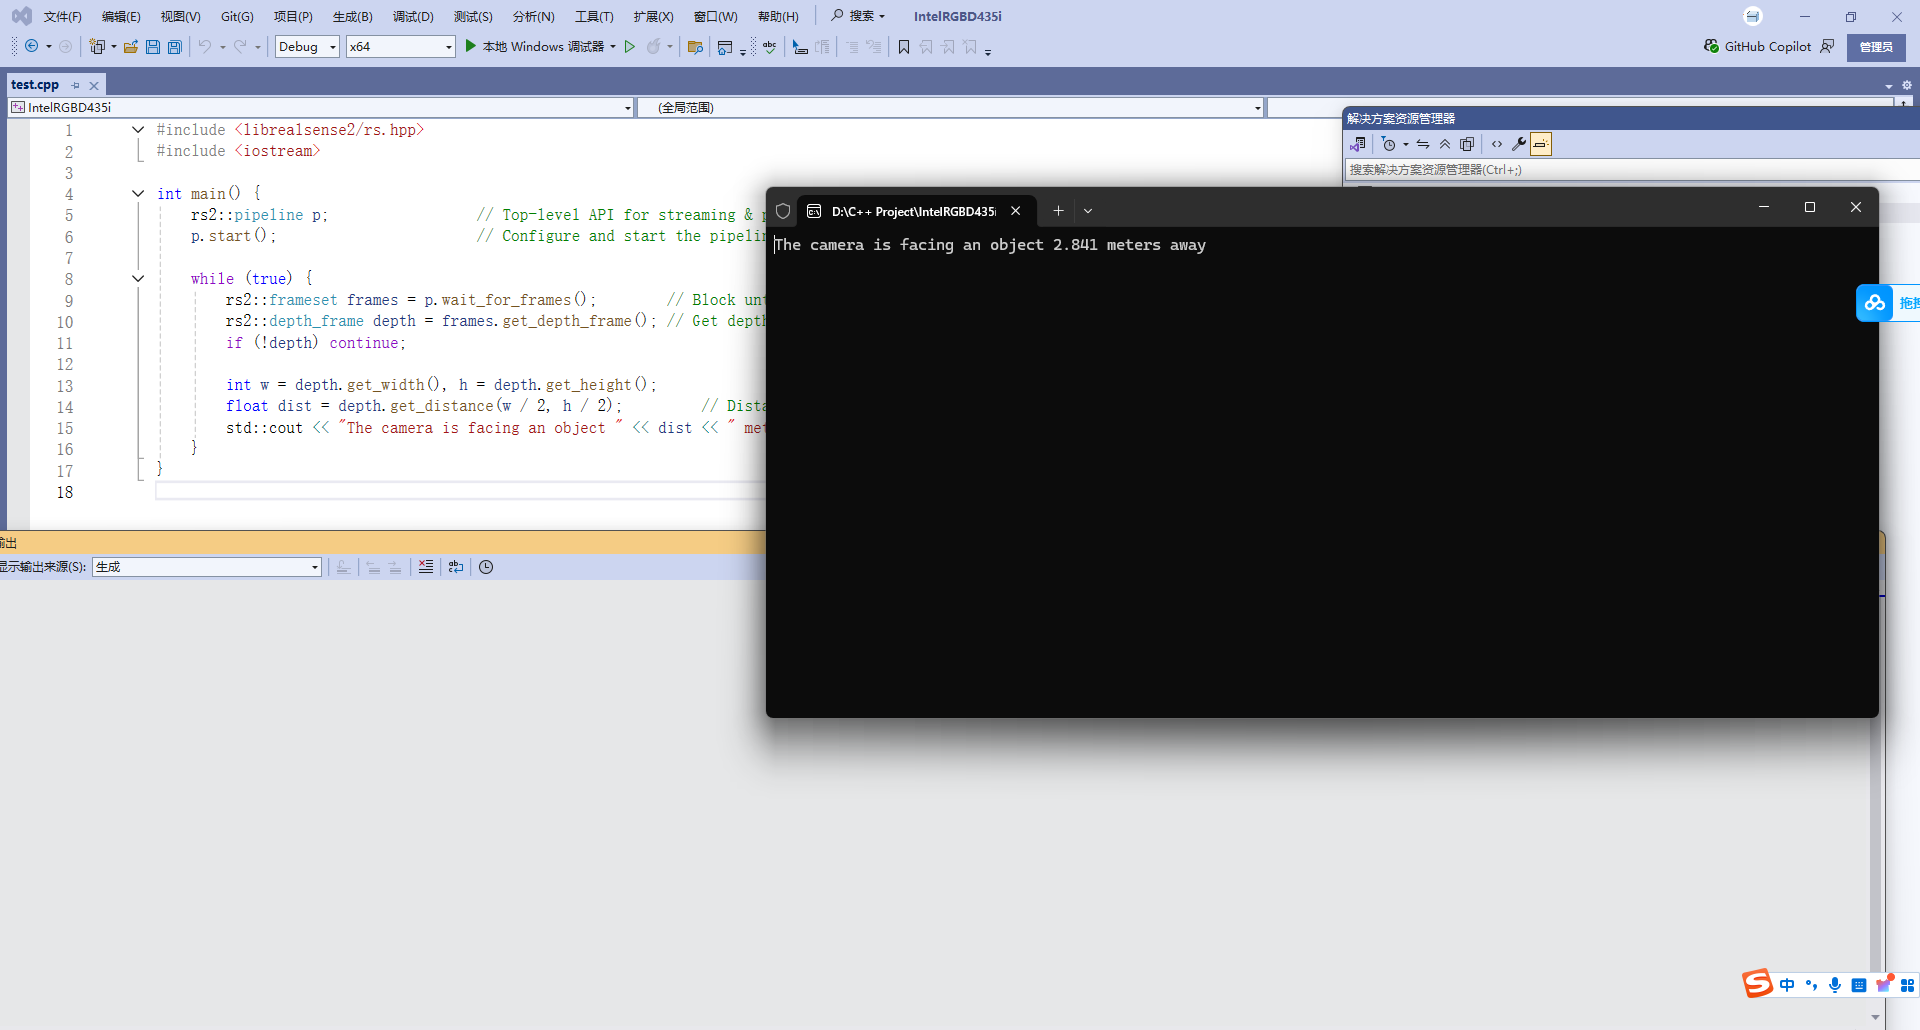Viewport: 1920px width, 1030px height.
Task: Open Properties via the wrench icon
Action: [1519, 144]
